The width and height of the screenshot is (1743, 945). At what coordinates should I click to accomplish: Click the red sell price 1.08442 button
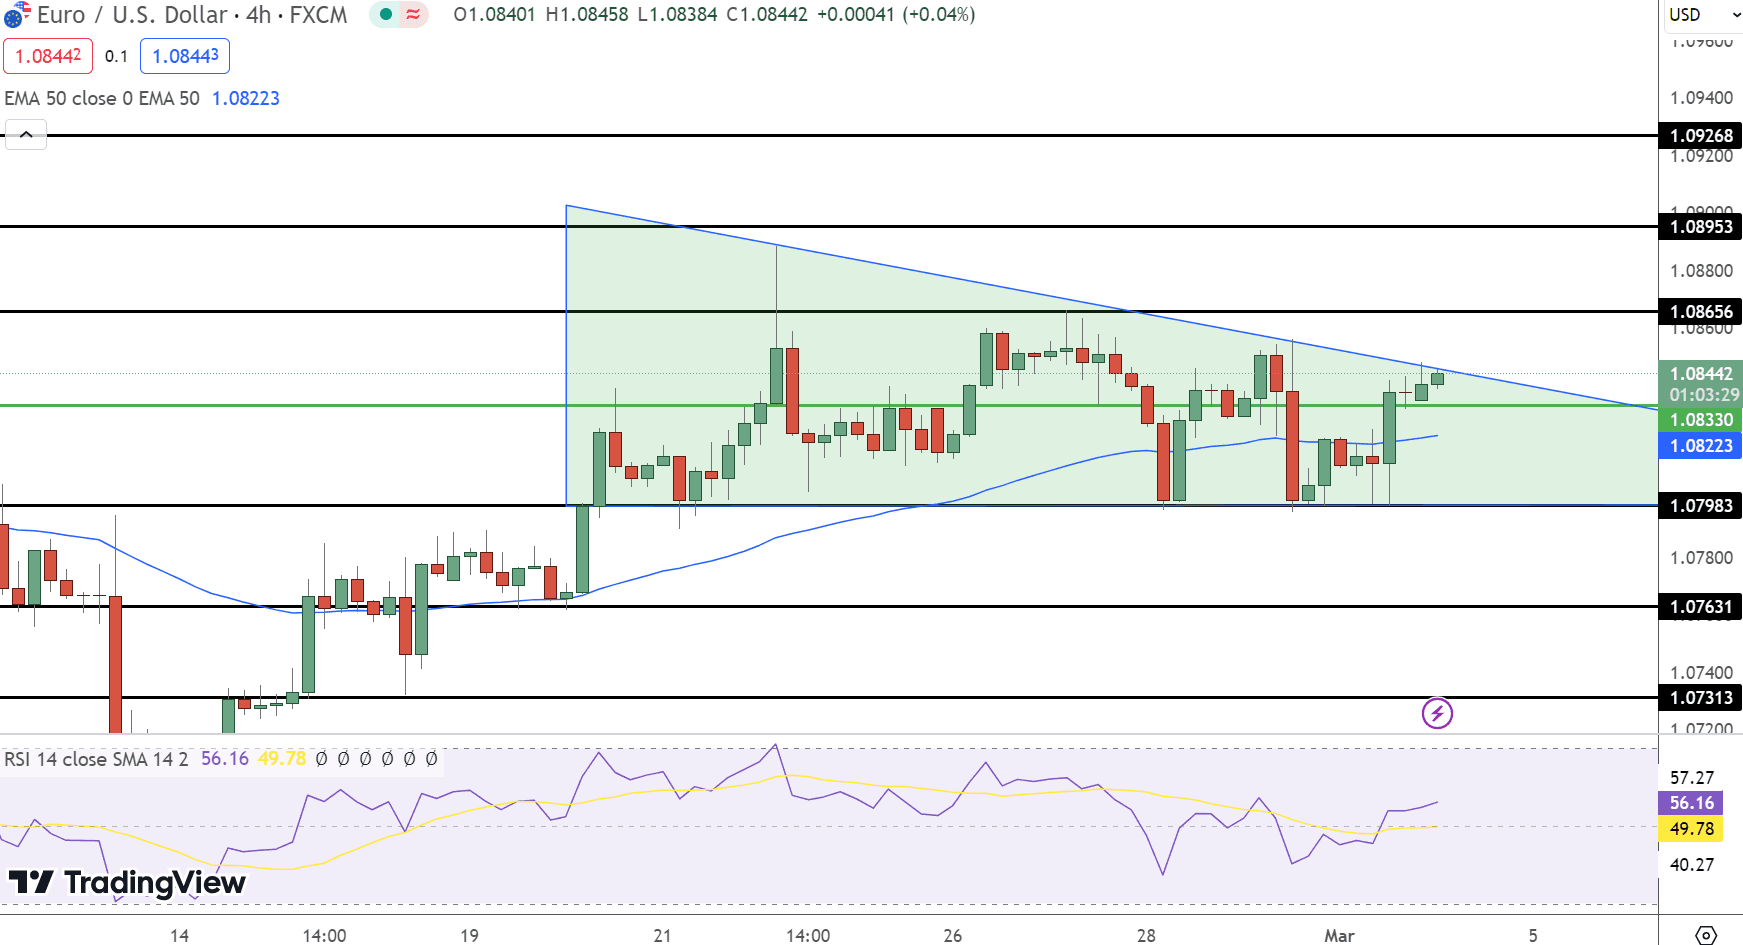(48, 56)
